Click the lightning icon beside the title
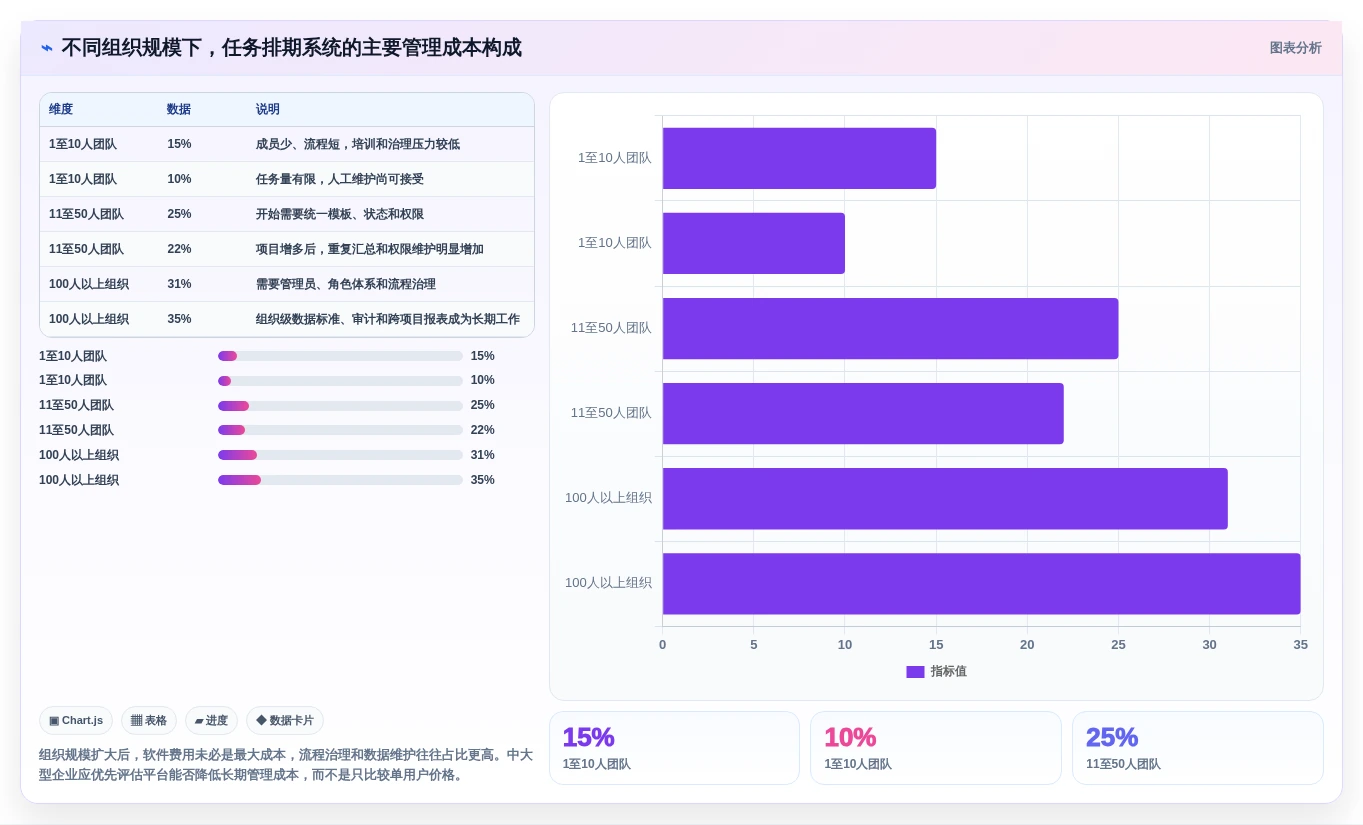1363x825 pixels. (47, 48)
